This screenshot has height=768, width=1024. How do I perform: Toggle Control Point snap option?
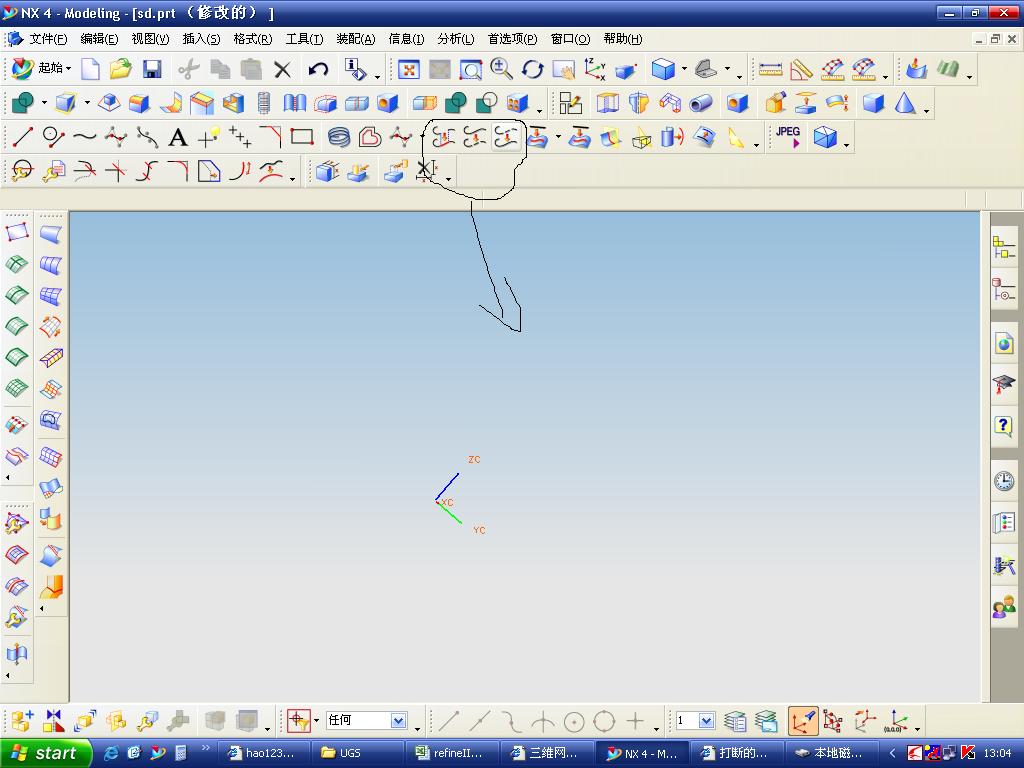pyautogui.click(x=511, y=722)
